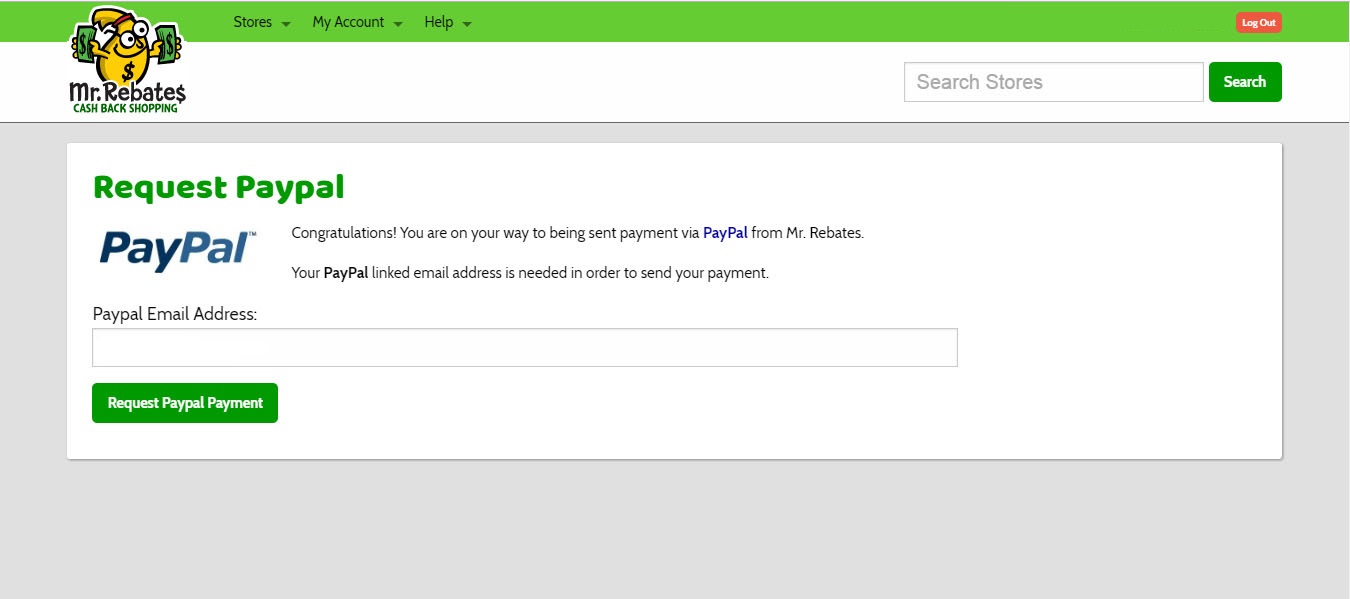This screenshot has width=1350, height=599.
Task: Click the Mr. Rebates wordmark under mascot
Action: pos(127,92)
